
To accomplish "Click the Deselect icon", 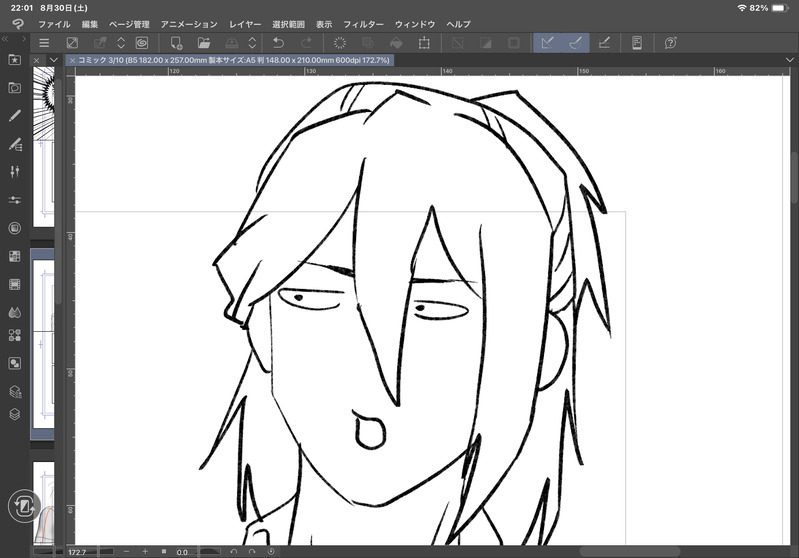I will pos(458,43).
